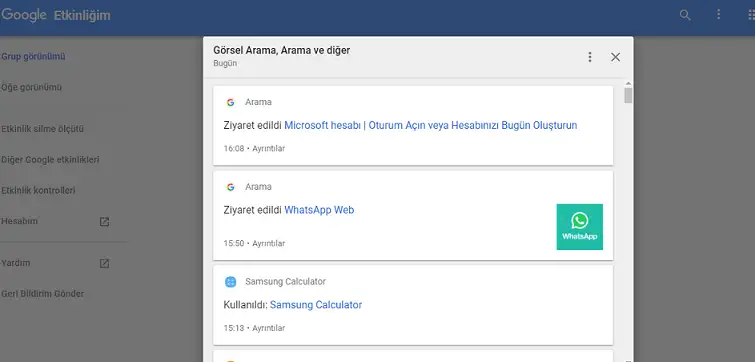Screen dimensions: 755x362
Task: Select Grup görünümü in the sidebar
Action: [x=33, y=57]
